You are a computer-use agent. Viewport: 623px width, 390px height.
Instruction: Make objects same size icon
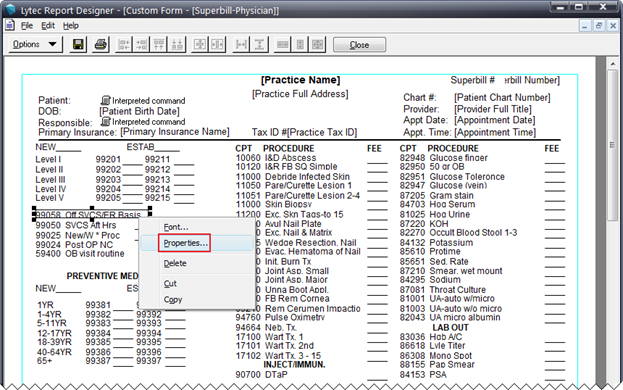317,44
